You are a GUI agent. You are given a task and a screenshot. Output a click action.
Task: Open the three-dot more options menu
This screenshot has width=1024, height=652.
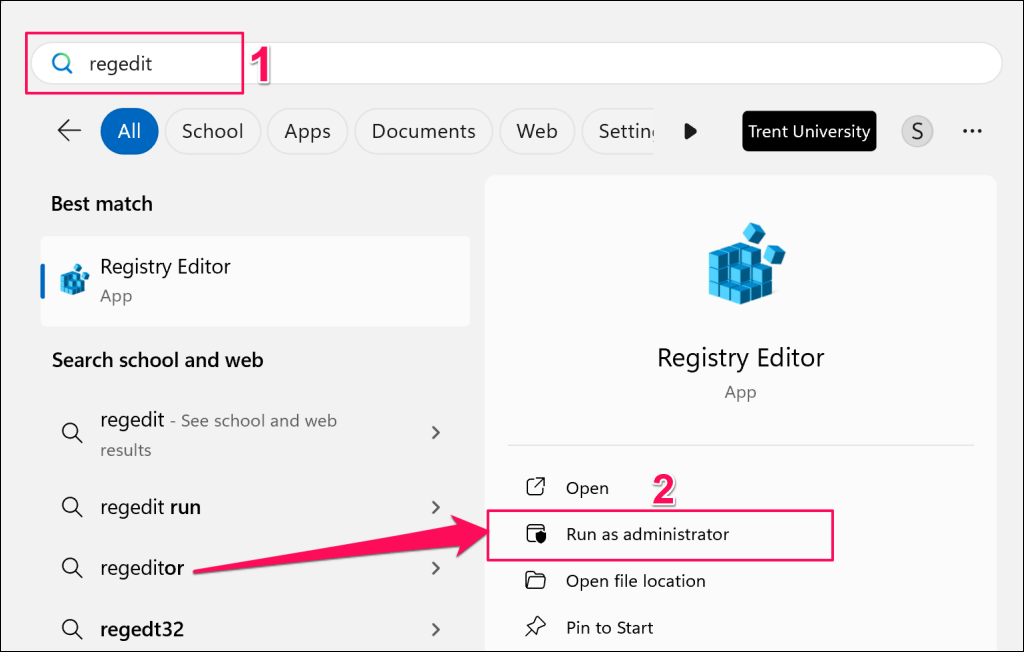click(x=972, y=131)
